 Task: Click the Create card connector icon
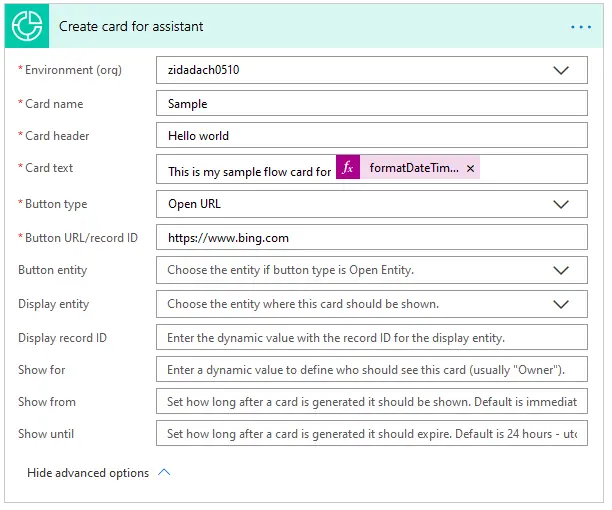pos(30,27)
